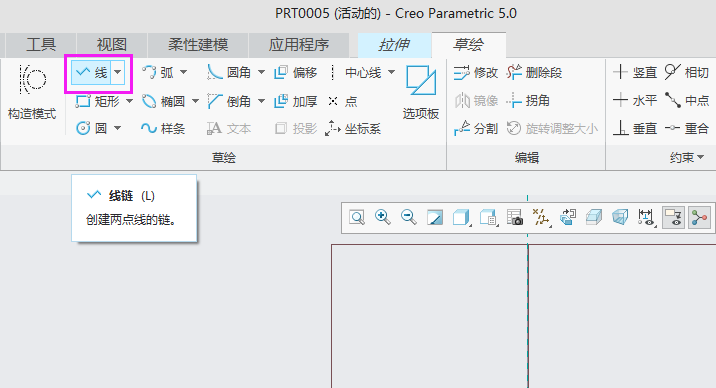Select the Project (投影) tool
This screenshot has width=716, height=388.
295,128
